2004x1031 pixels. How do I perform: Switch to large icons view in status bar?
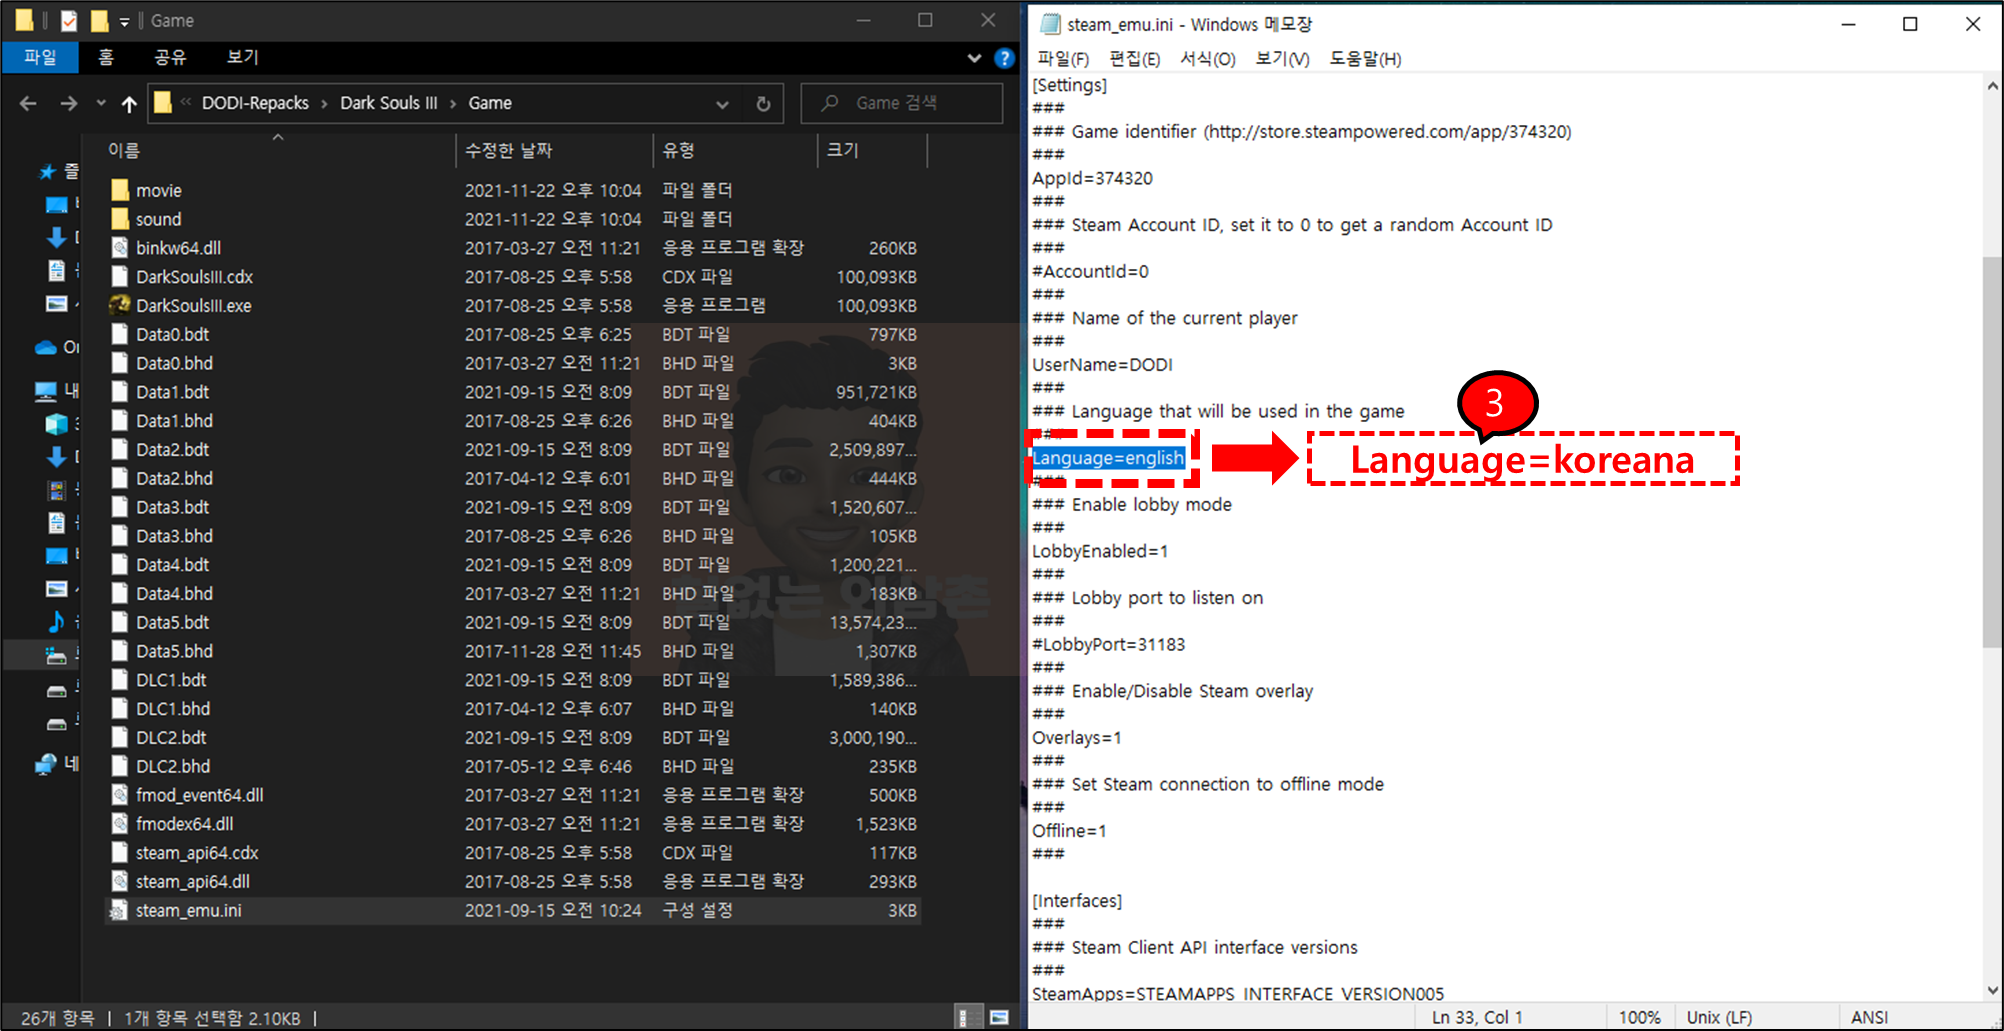point(999,1017)
